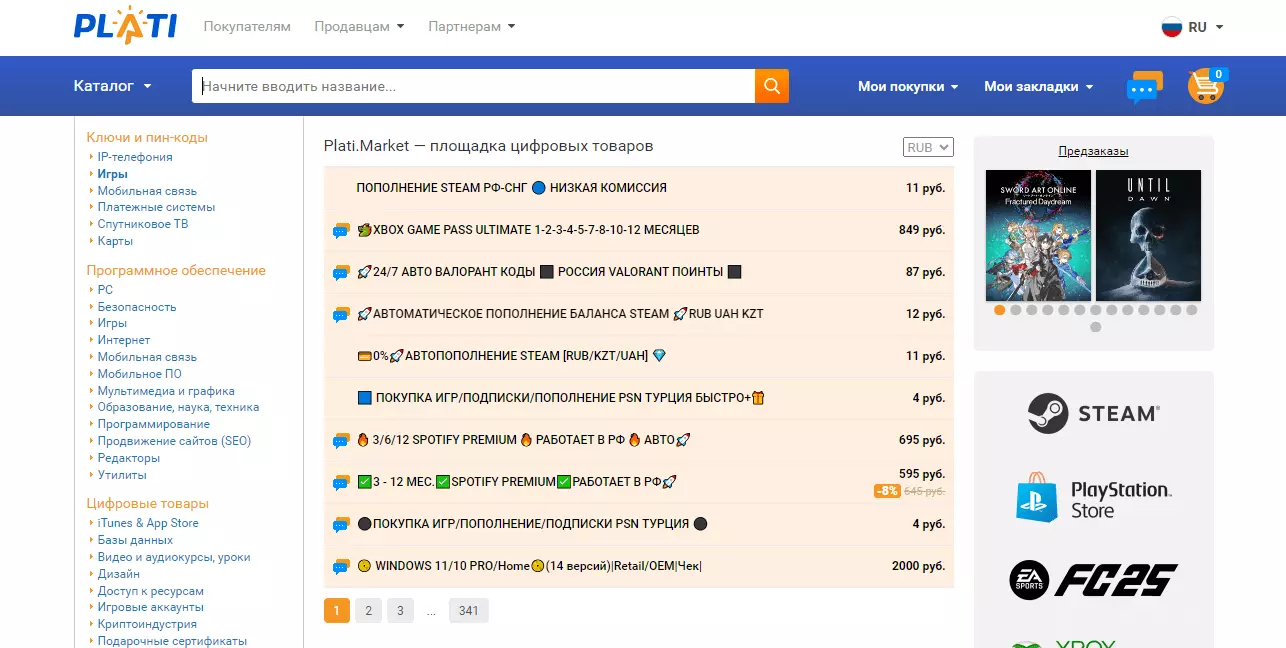Open ПОКУПКА ИГР/ПОДПИСКИ/ПОПОЛНЕНИЕ PSN ТУРЦИЯ БЫСТРО listing
Screen dimensions: 1286x648
560,398
